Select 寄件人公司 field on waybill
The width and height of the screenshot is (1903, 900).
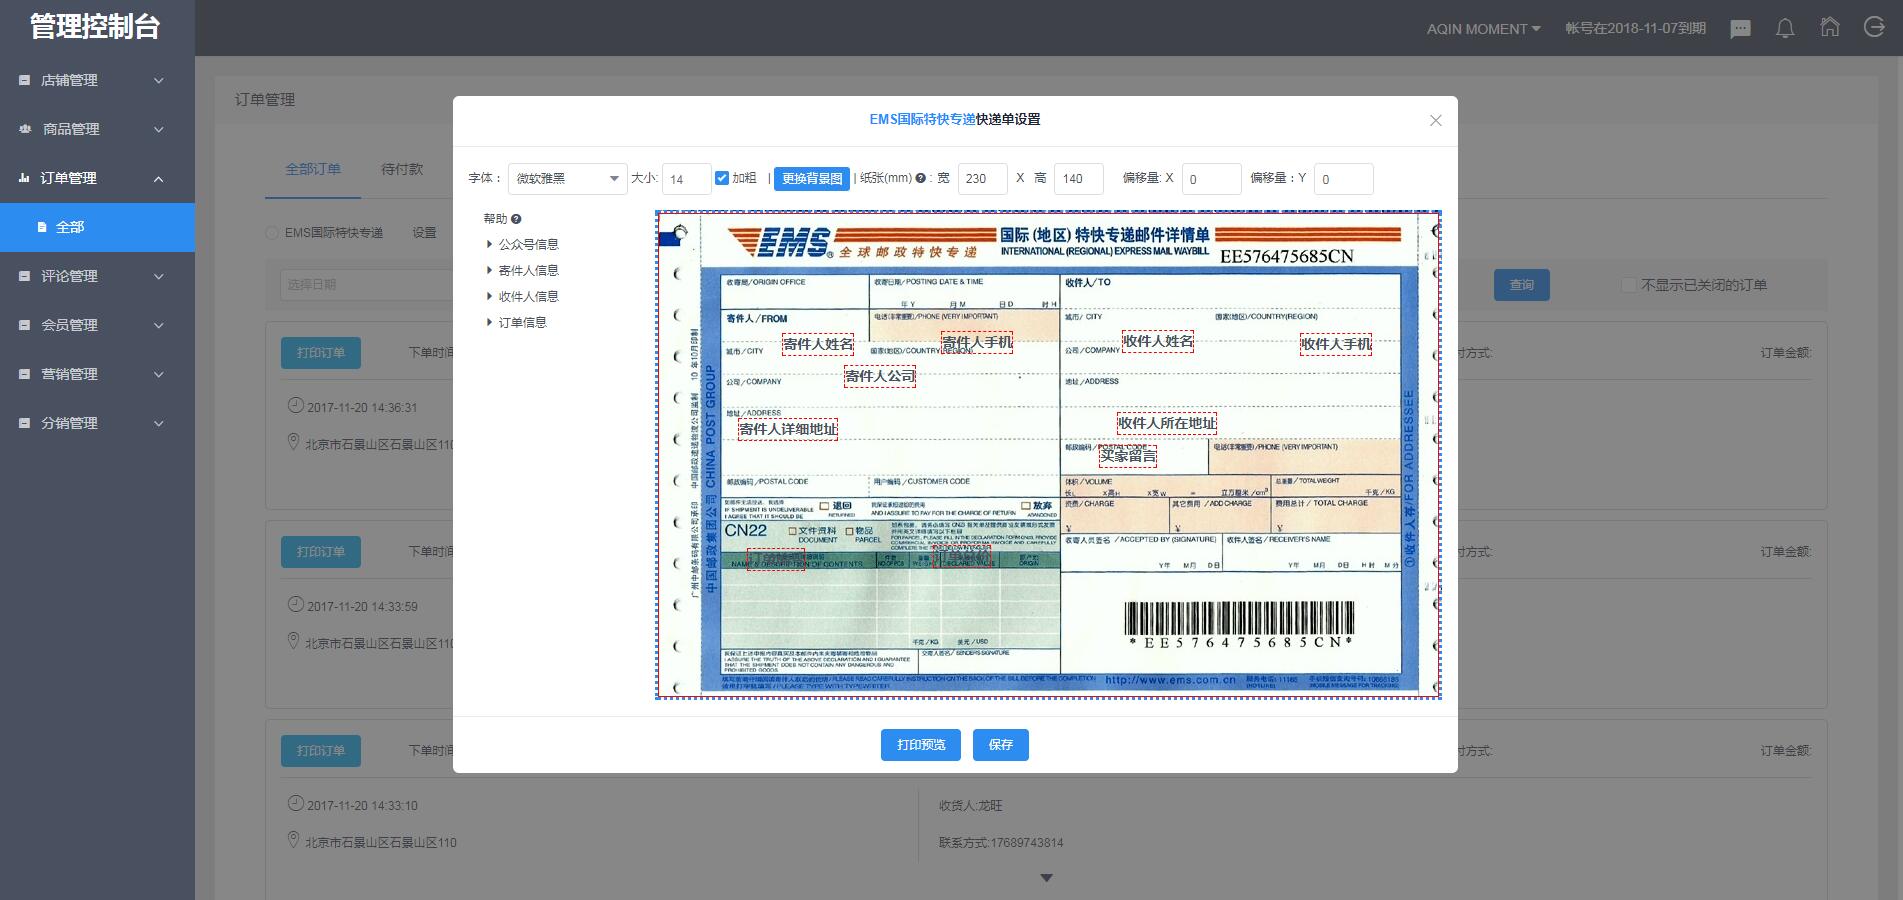coord(880,376)
